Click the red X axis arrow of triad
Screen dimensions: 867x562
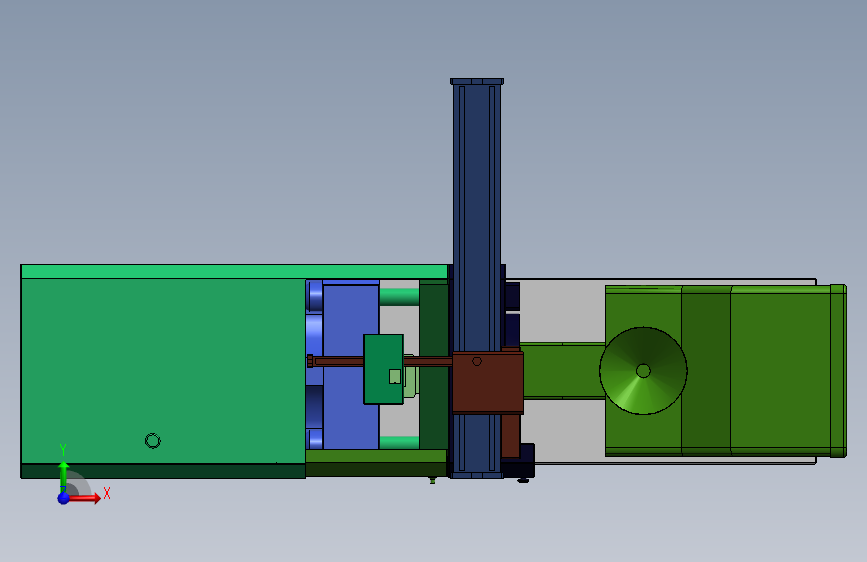pos(86,498)
